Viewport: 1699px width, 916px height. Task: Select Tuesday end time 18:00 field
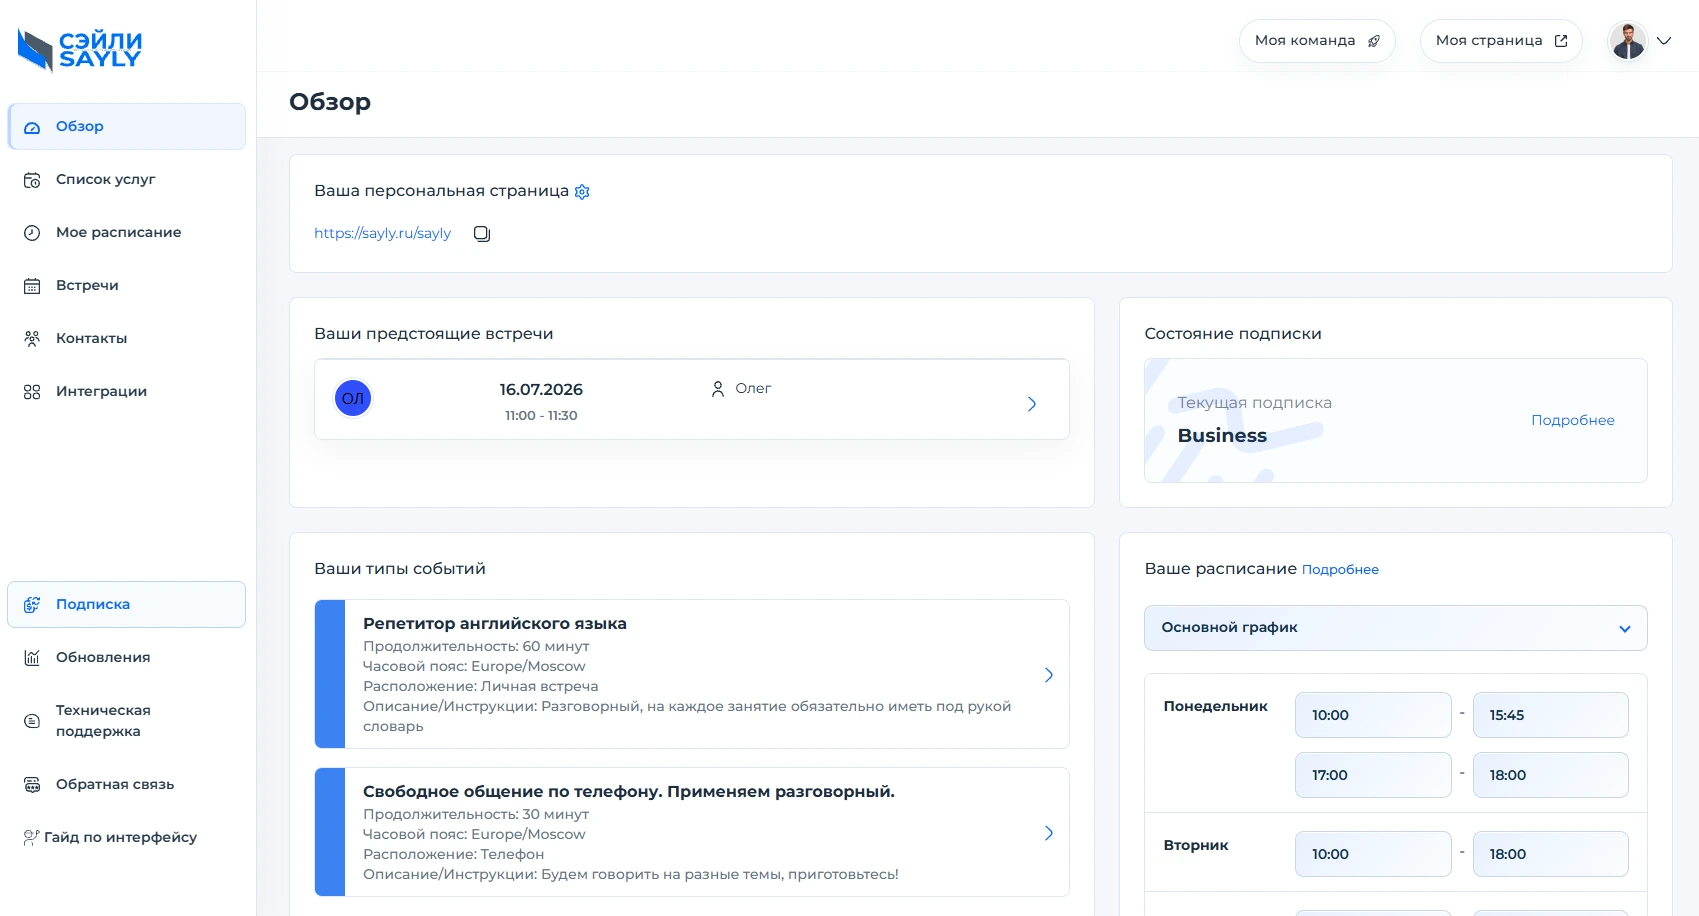coord(1550,854)
